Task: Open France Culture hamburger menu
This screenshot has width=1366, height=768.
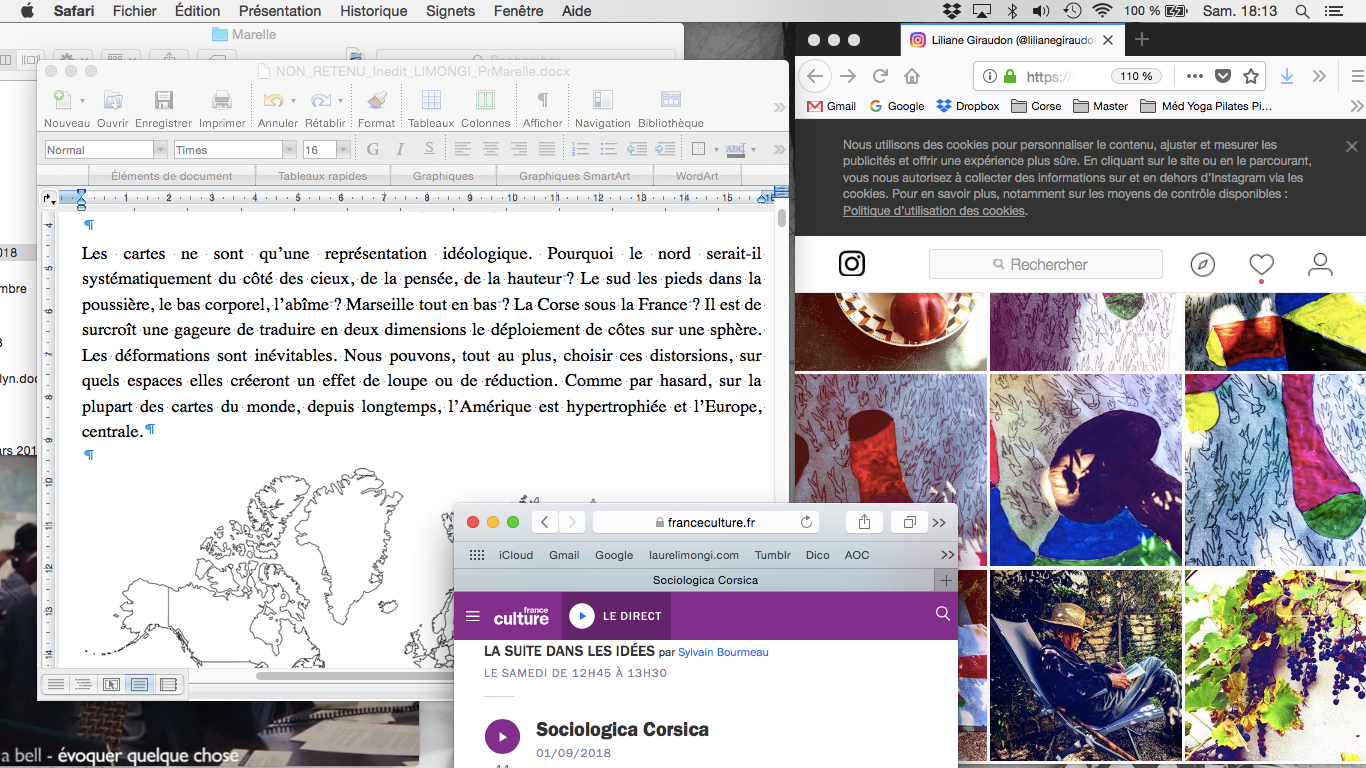Action: pyautogui.click(x=473, y=616)
